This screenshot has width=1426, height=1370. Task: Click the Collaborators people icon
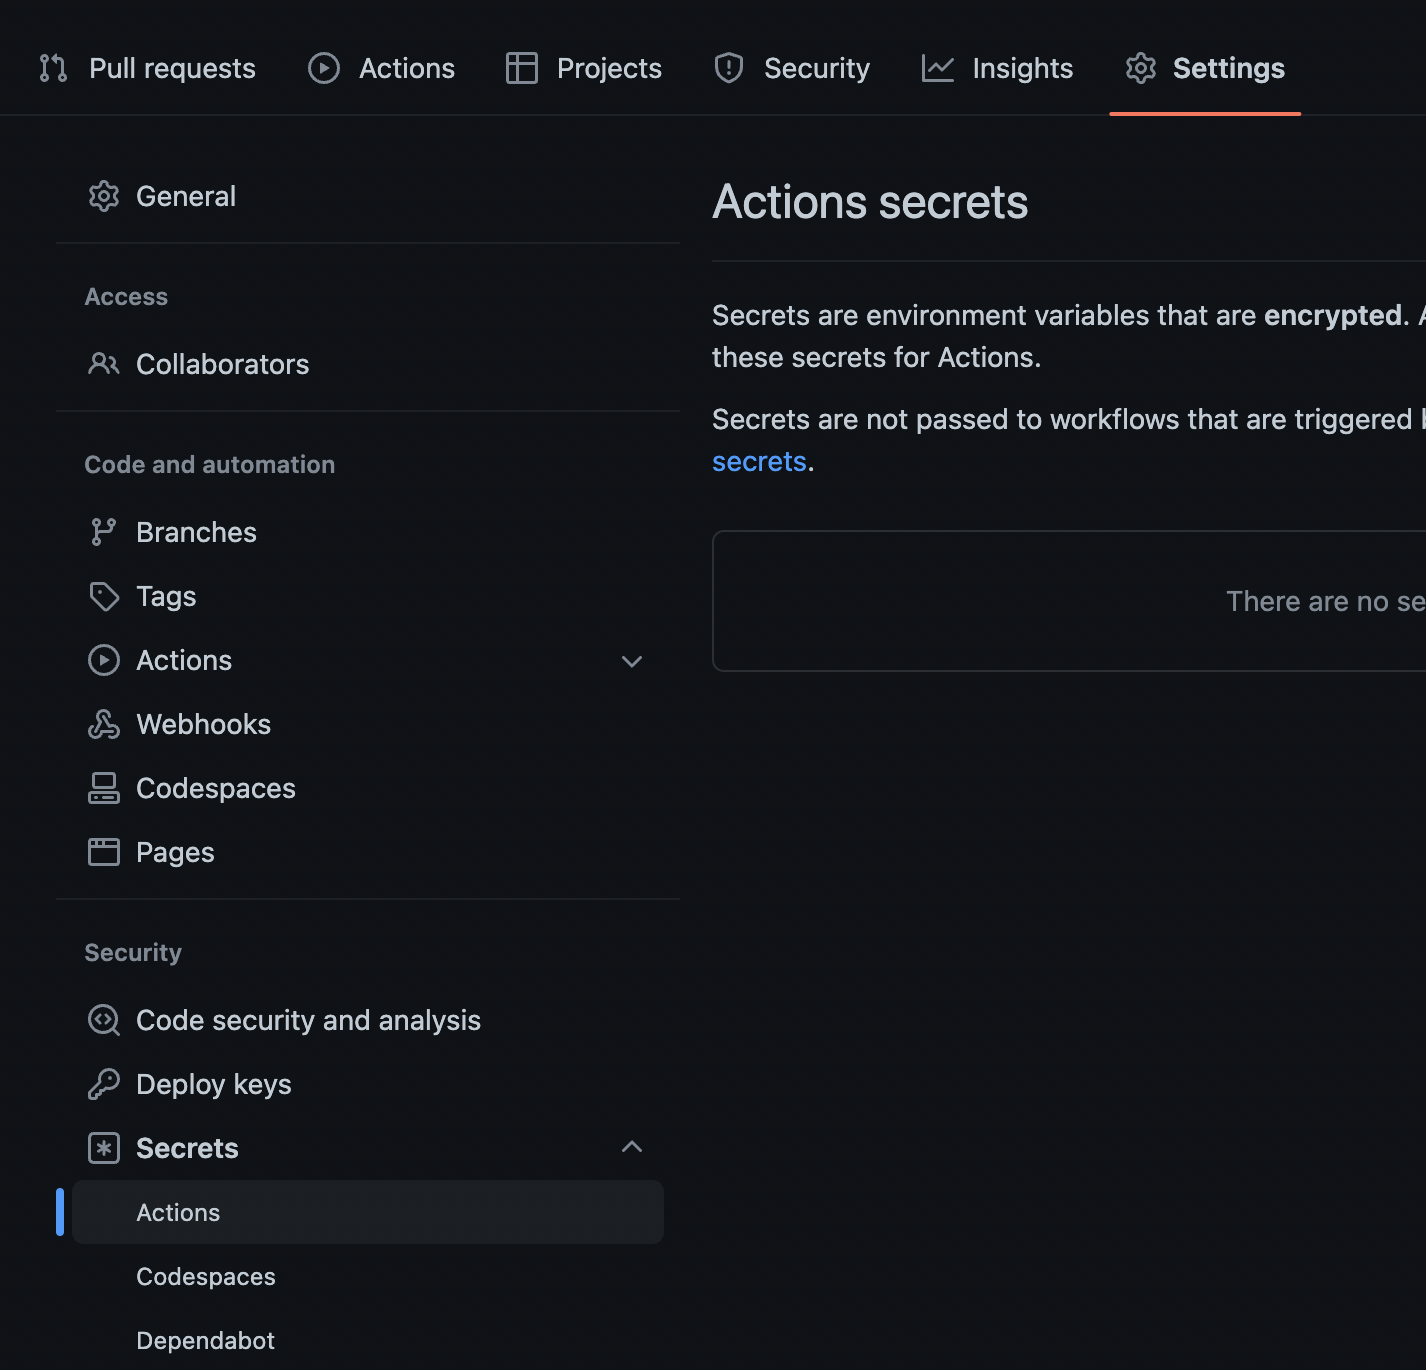(x=104, y=364)
